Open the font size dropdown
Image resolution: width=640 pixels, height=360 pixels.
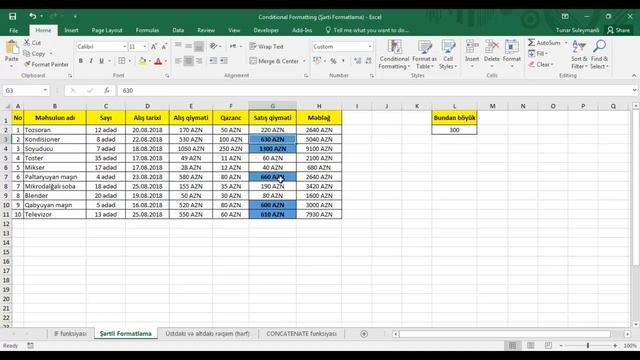[144, 47]
